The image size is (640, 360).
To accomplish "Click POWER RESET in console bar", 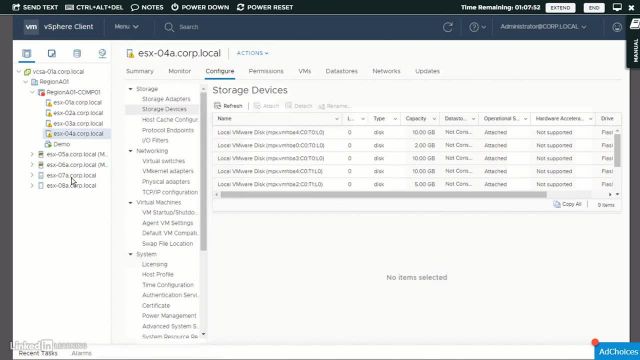I will [x=265, y=7].
